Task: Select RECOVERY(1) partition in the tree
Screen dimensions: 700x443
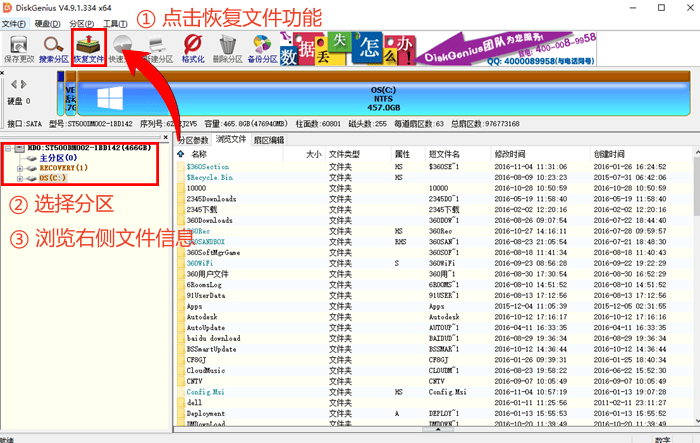Action: pyautogui.click(x=63, y=168)
